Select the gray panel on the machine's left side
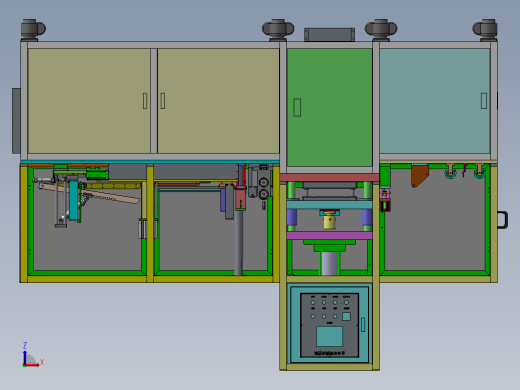This screenshot has height=390, width=520. 16,121
